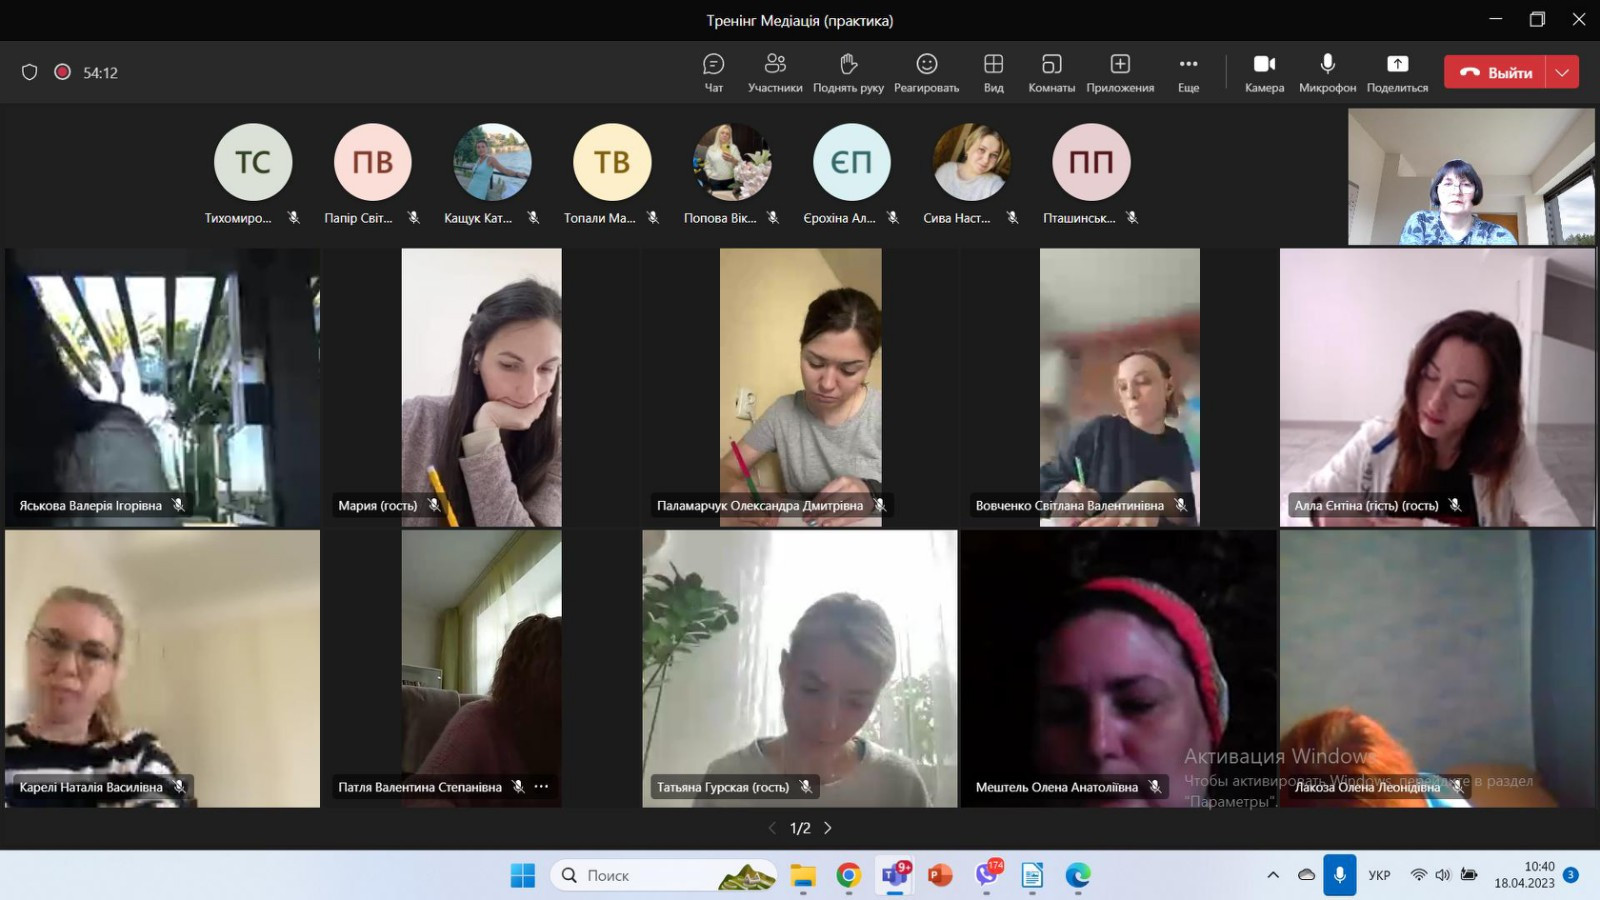Select the Яськова Валерія Ігорівна video tile
Image resolution: width=1600 pixels, height=900 pixels.
(x=163, y=387)
